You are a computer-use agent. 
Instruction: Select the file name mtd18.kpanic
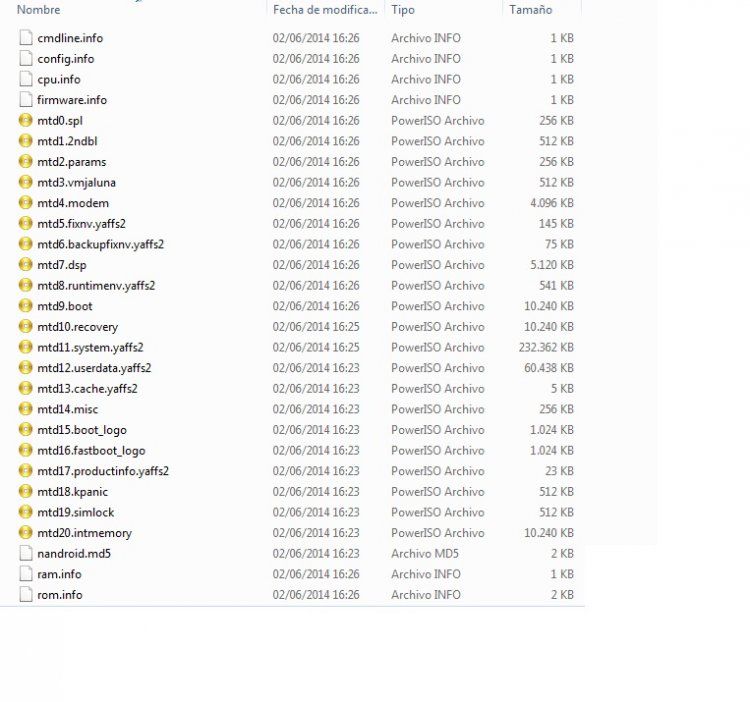(72, 492)
